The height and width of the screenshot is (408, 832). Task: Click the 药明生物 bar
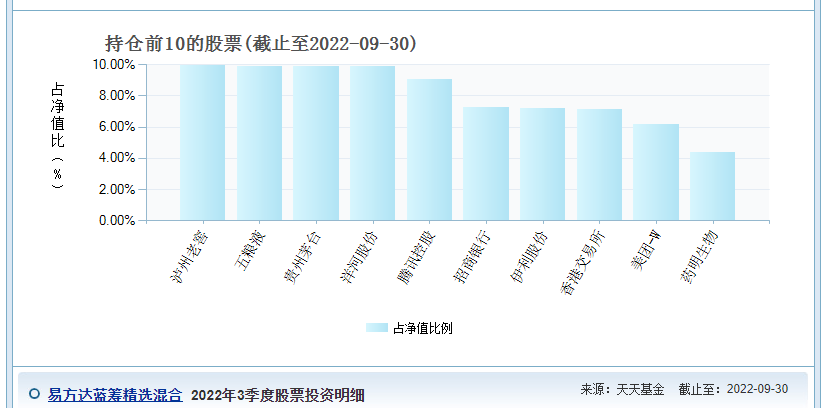[712, 186]
